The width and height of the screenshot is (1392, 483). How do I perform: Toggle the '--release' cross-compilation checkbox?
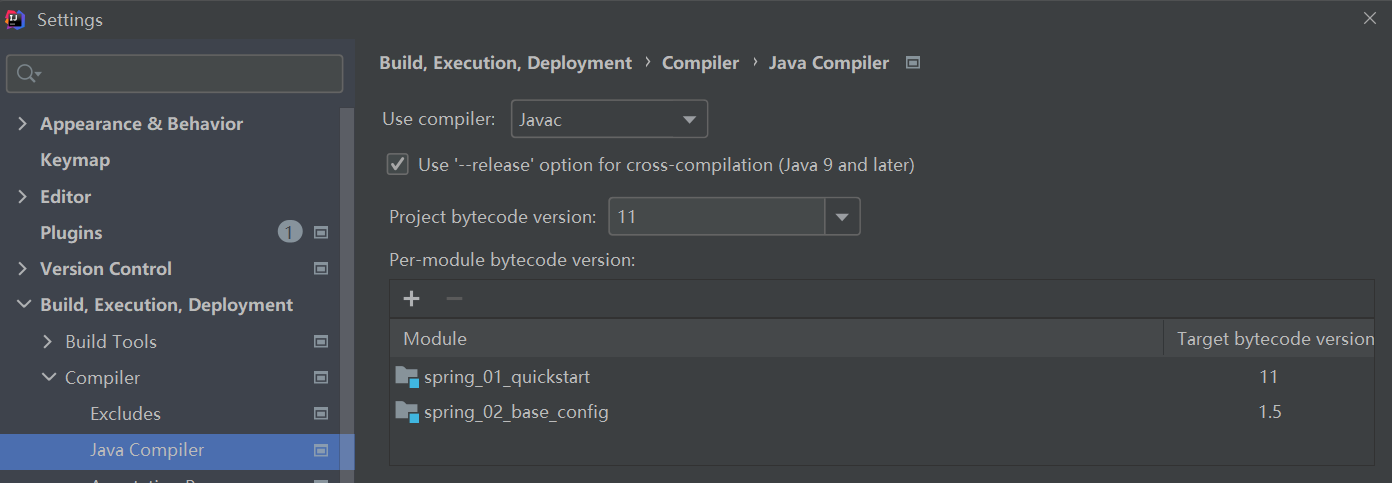coord(398,164)
